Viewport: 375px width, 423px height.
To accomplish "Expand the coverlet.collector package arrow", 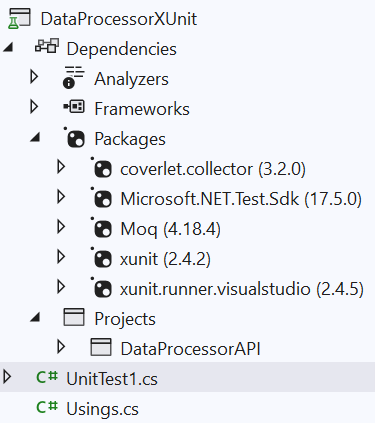I will (61, 167).
